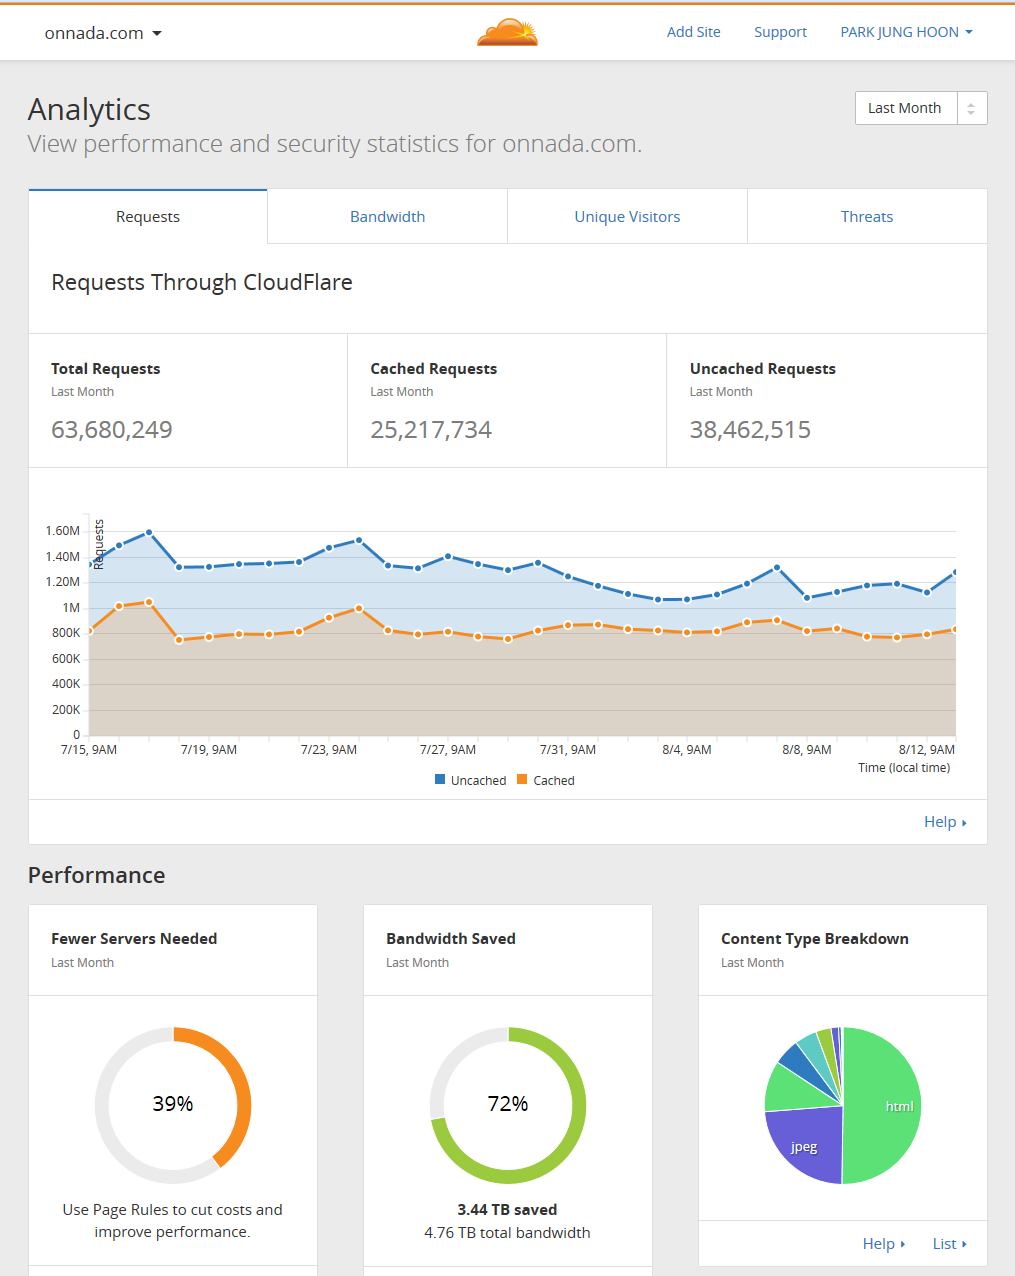This screenshot has height=1276, width=1015.
Task: Switch to the Unique Visitors tab
Action: point(627,217)
